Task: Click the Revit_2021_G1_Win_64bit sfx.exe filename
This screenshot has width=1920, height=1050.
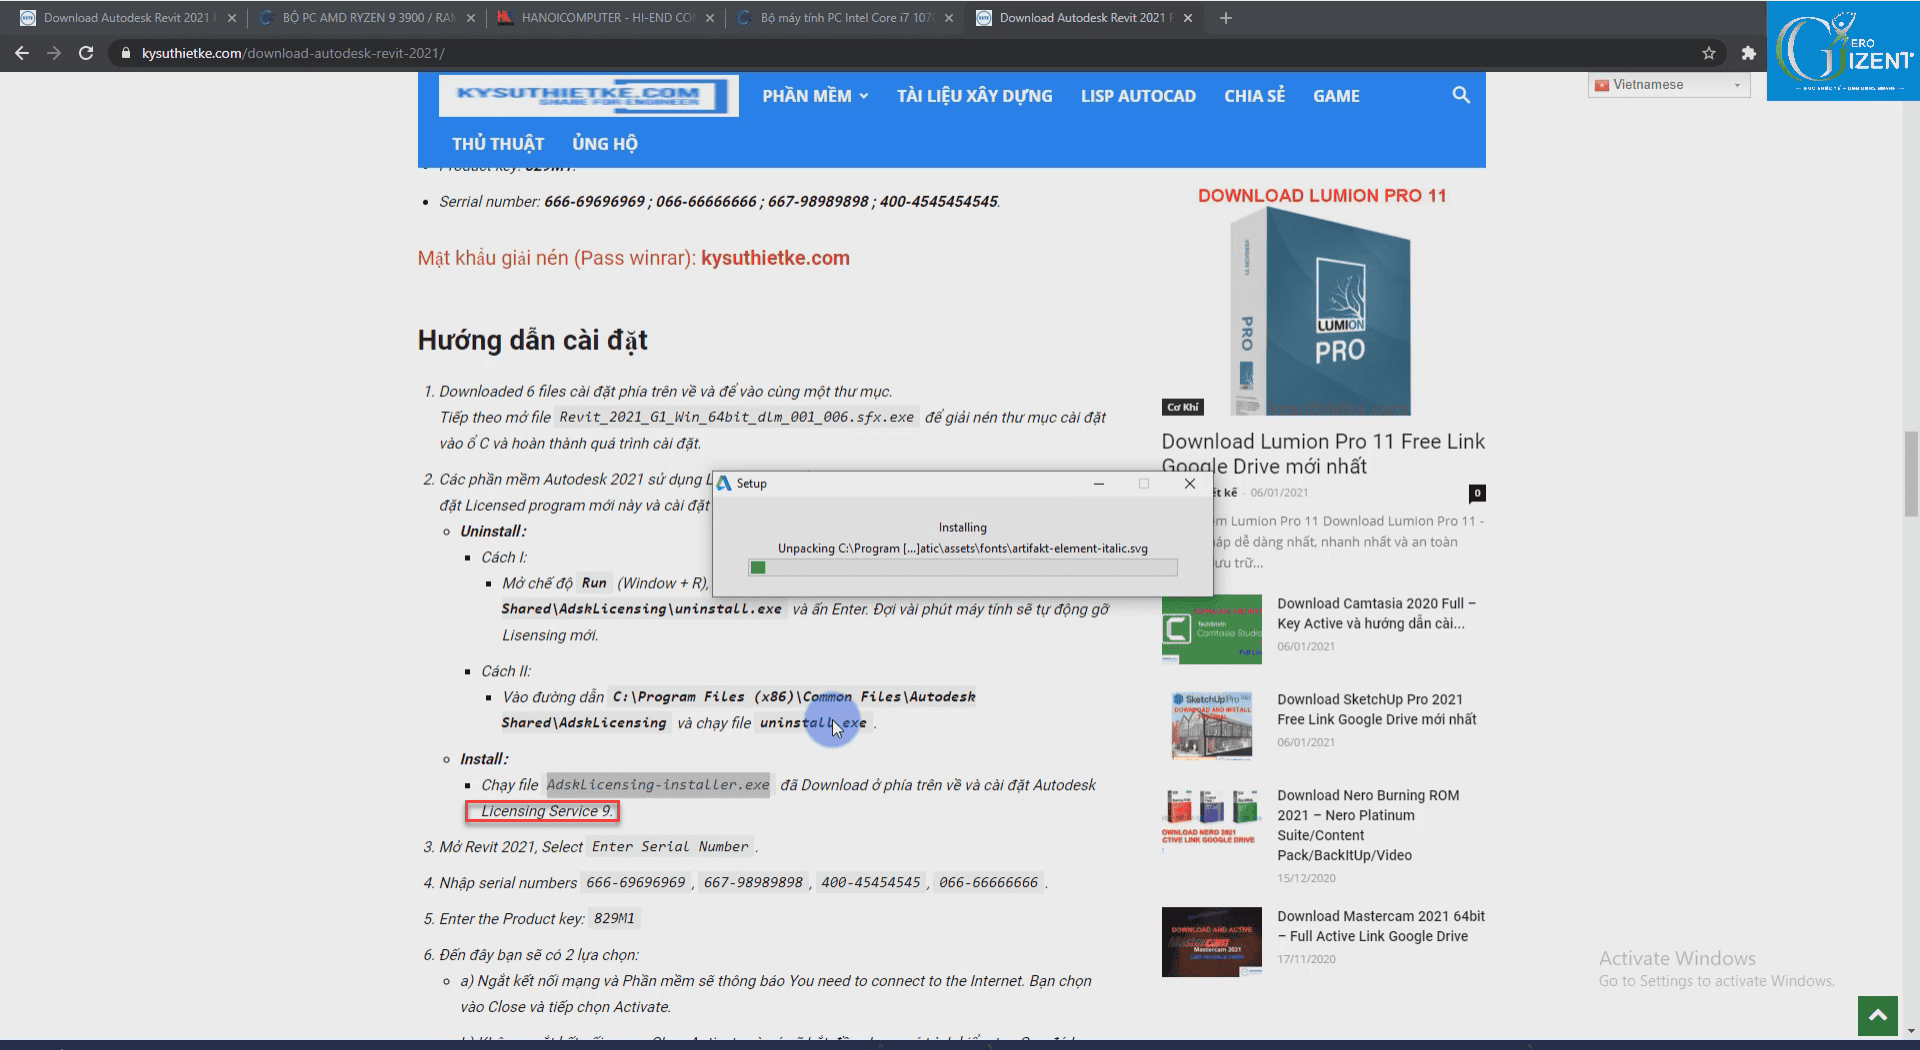Action: tap(736, 417)
